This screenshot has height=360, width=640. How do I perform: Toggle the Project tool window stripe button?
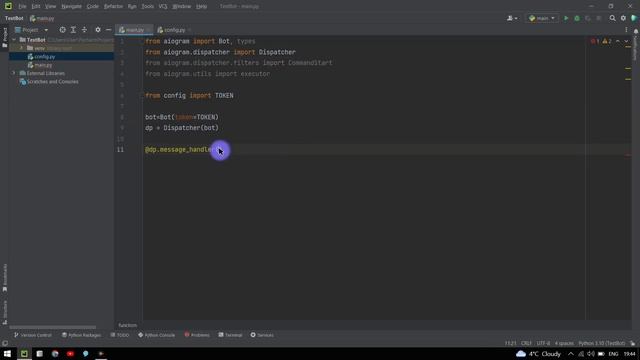5,38
